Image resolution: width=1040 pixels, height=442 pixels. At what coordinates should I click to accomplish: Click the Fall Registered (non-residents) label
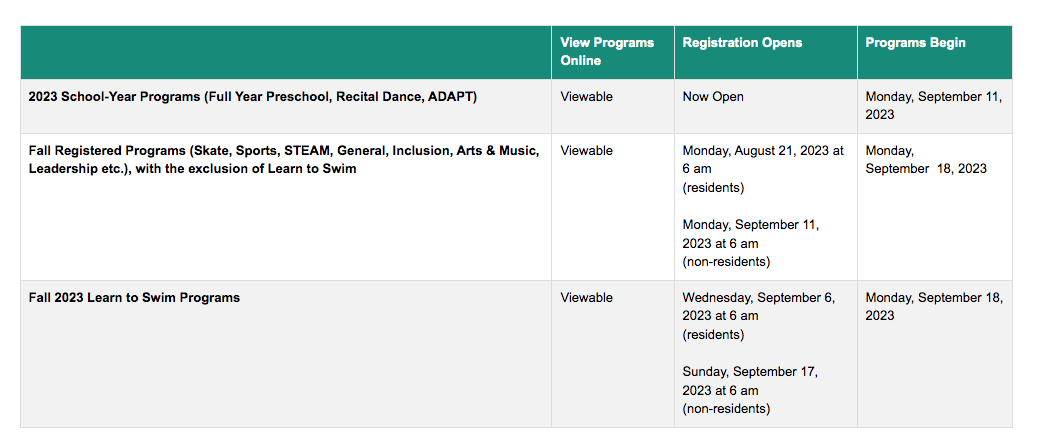[726, 261]
